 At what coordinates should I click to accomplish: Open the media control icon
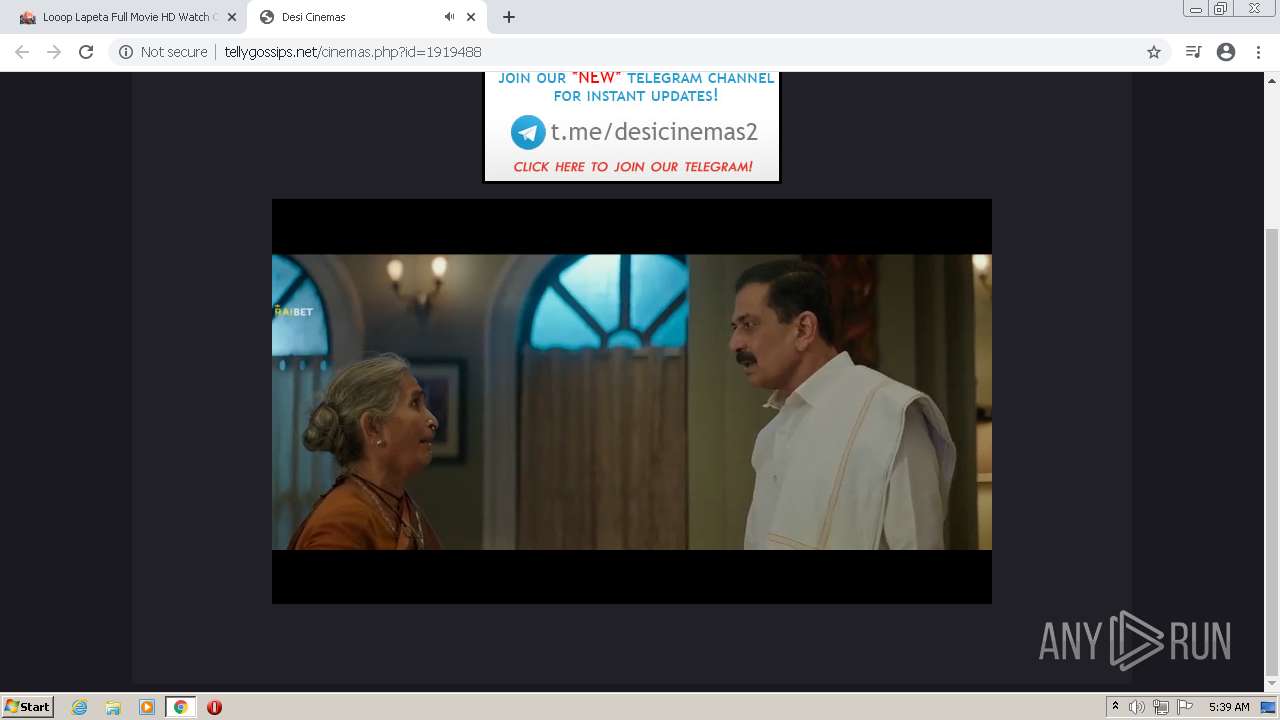pos(1193,52)
